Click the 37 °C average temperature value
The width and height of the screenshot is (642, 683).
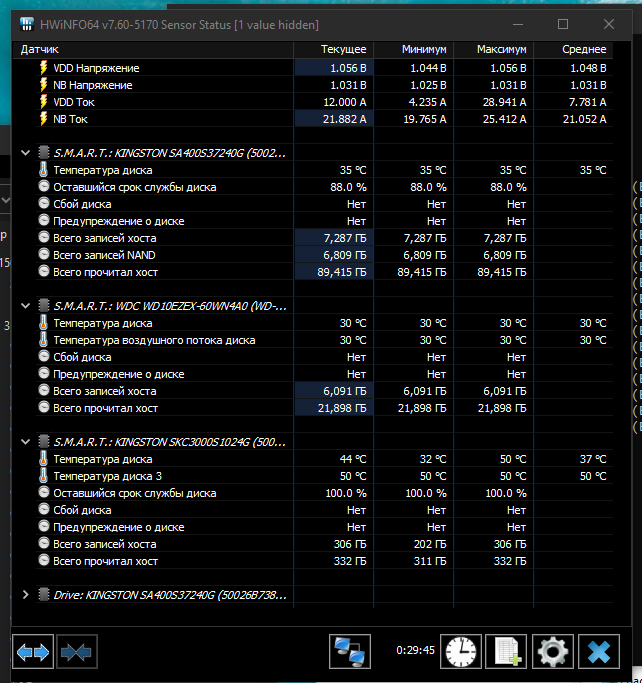(x=593, y=459)
